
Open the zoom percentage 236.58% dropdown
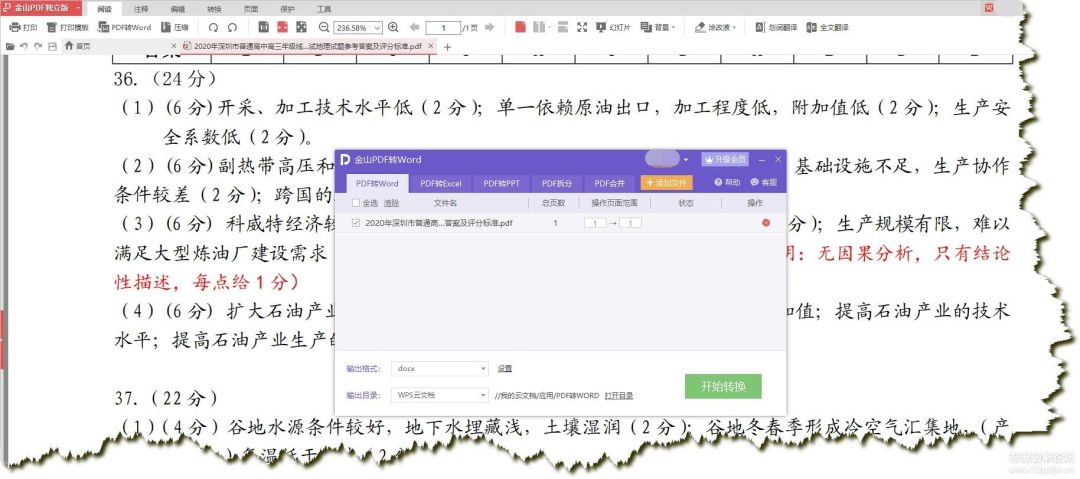pos(377,28)
